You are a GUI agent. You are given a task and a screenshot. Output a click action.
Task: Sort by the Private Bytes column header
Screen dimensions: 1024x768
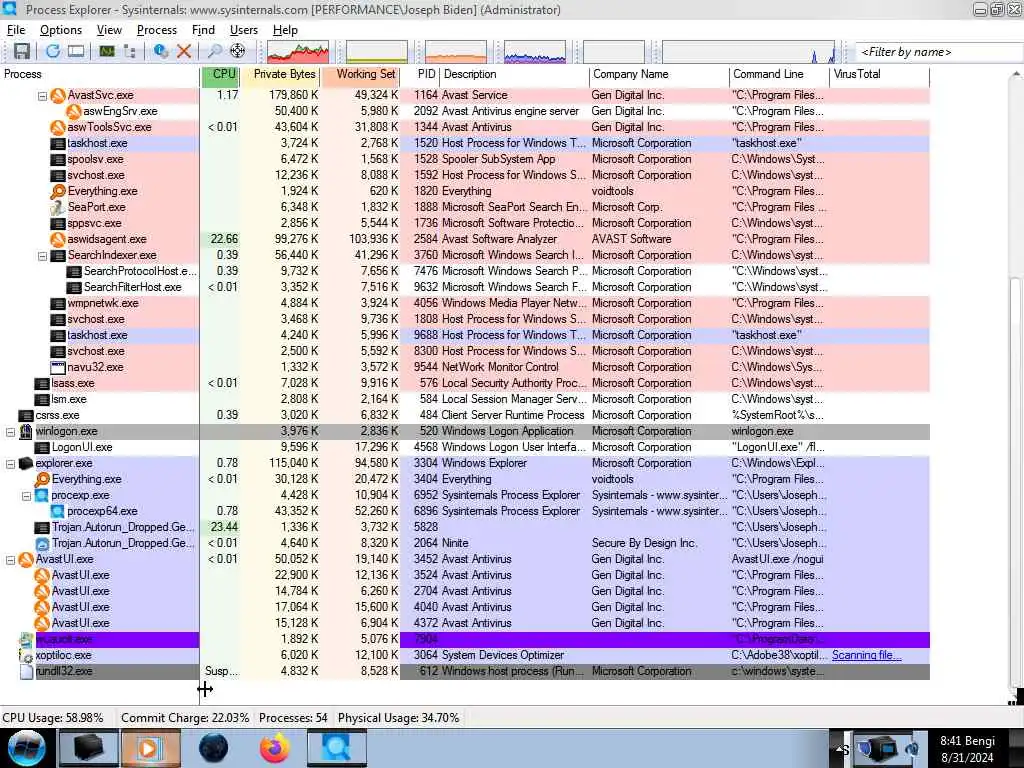pos(281,74)
